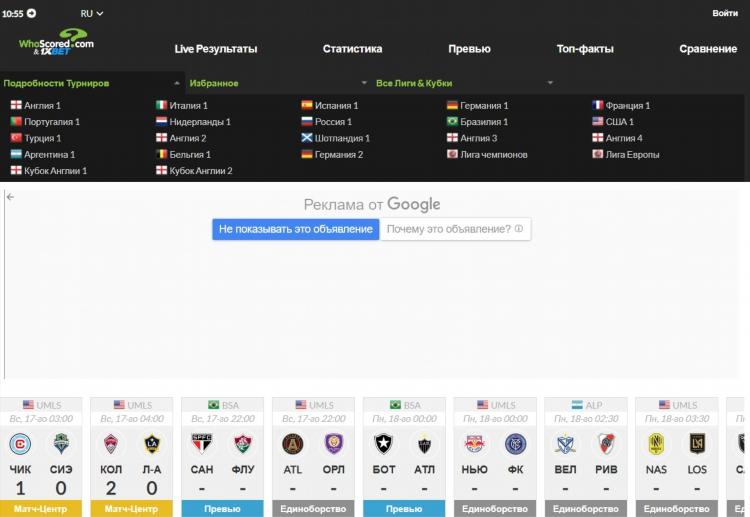This screenshot has height=517, width=750.
Task: Click the ВЕЛ Vélez Sarsfield crest
Action: (565, 444)
